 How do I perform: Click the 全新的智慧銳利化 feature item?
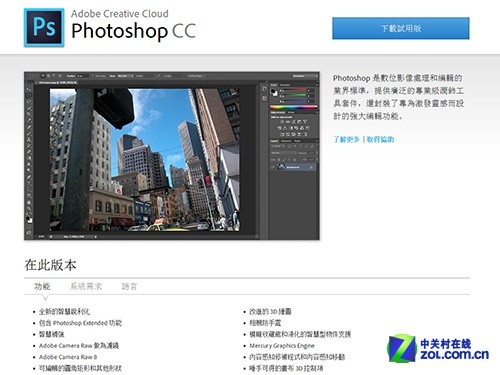pyautogui.click(x=64, y=312)
